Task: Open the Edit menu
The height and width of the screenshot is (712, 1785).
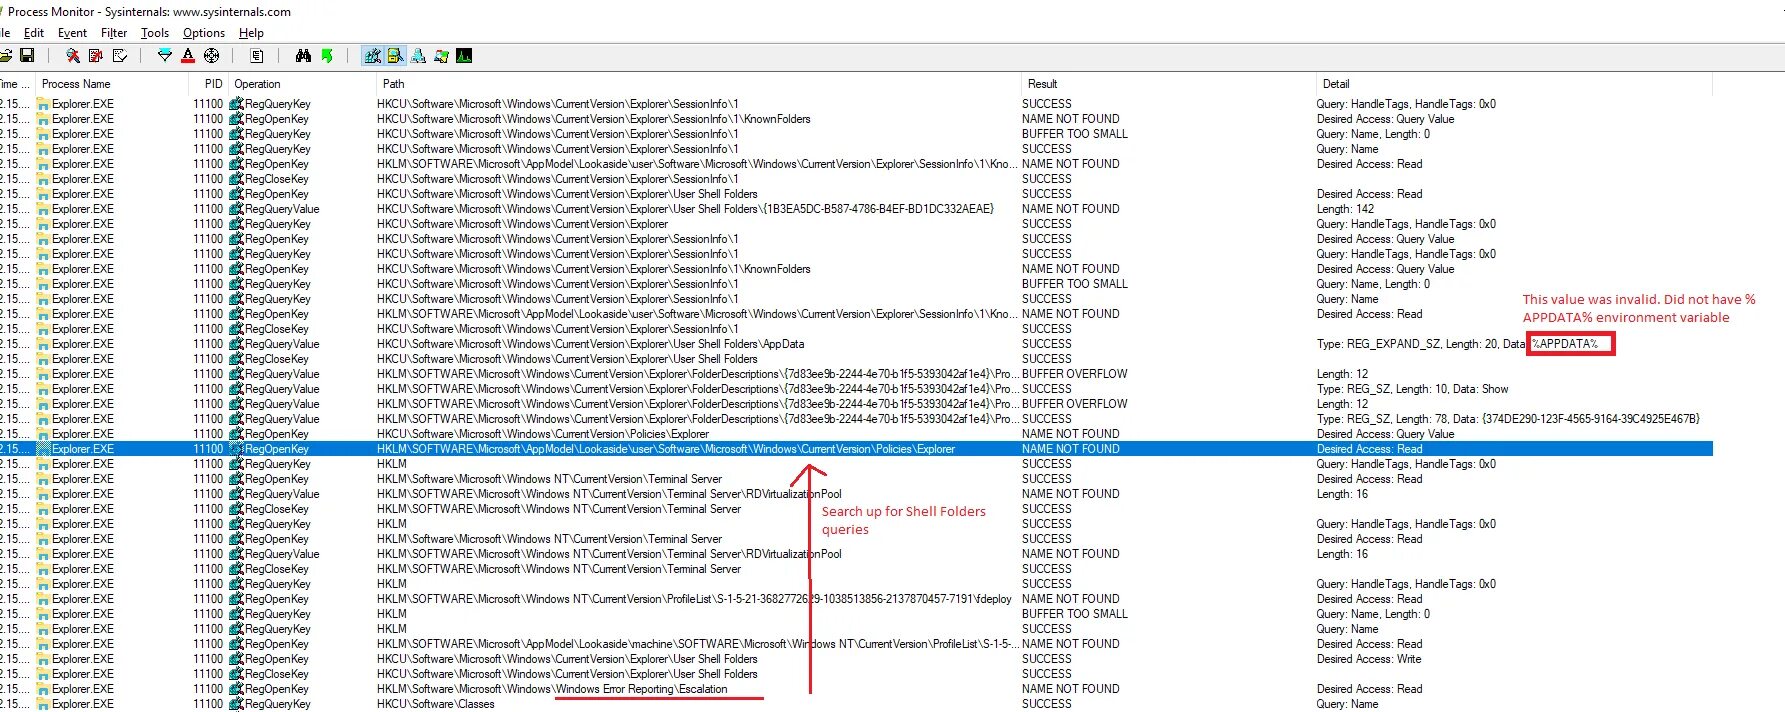Action: [34, 33]
